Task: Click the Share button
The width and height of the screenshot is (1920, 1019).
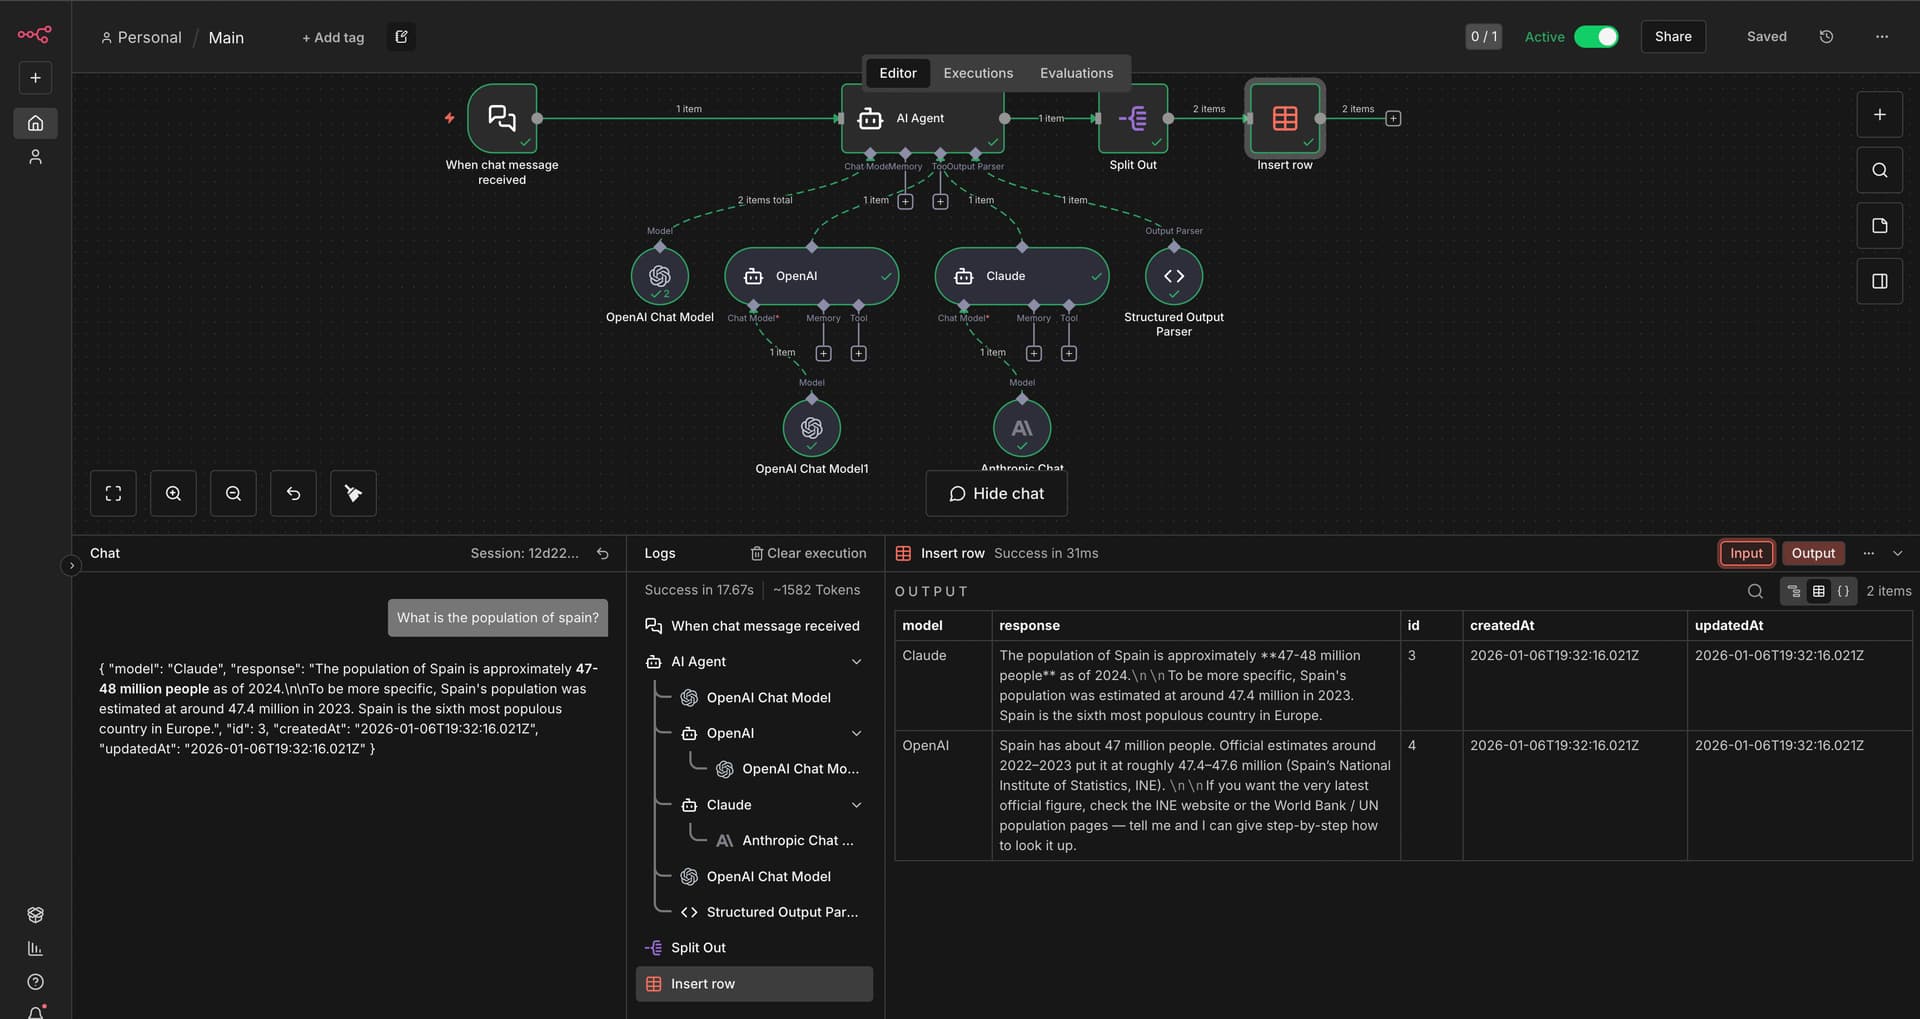Action: (x=1672, y=37)
